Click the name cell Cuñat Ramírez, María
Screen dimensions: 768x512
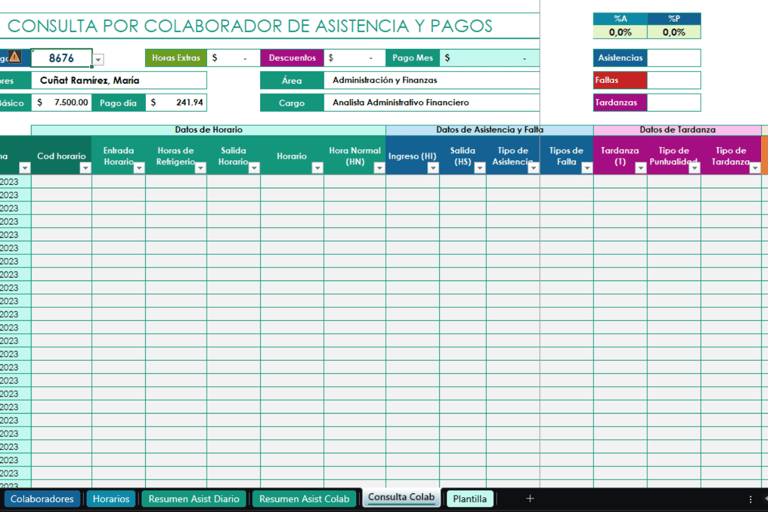point(119,80)
